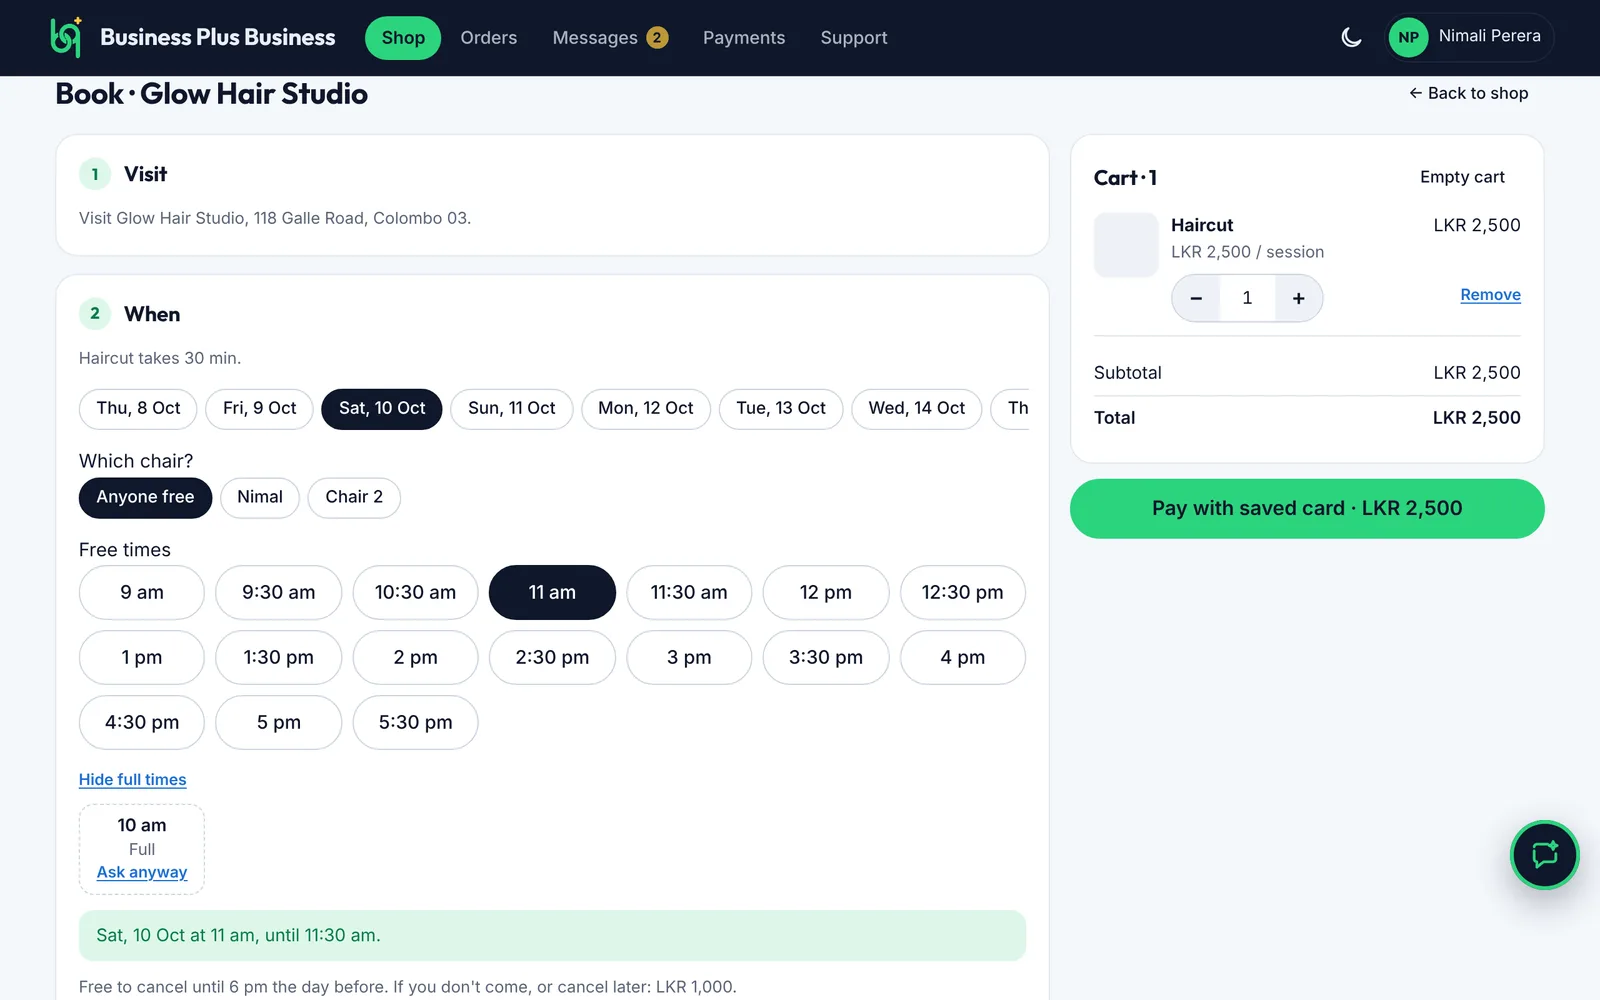Screen dimensions: 1600x1000
Task: Toggle dark mode moon icon
Action: pyautogui.click(x=1351, y=38)
